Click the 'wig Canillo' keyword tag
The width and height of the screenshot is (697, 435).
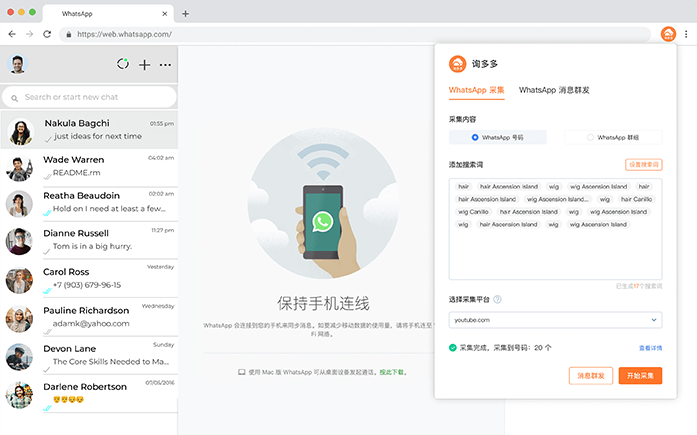point(473,212)
